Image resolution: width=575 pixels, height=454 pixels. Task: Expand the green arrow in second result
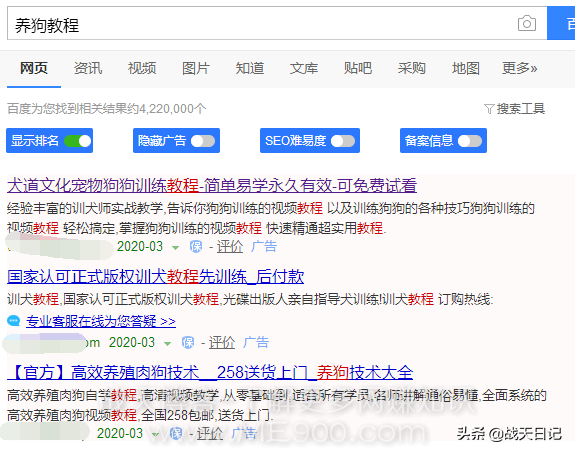(x=167, y=344)
